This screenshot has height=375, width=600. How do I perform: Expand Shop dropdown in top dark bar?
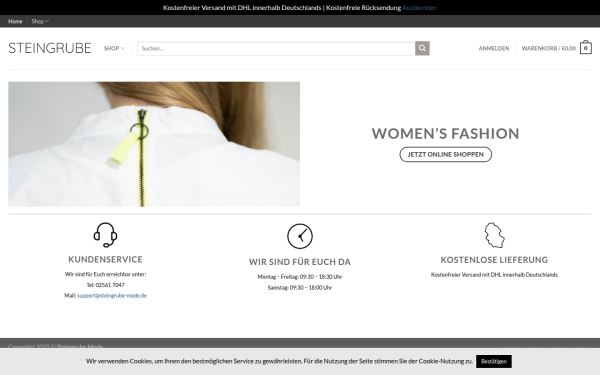(x=40, y=21)
